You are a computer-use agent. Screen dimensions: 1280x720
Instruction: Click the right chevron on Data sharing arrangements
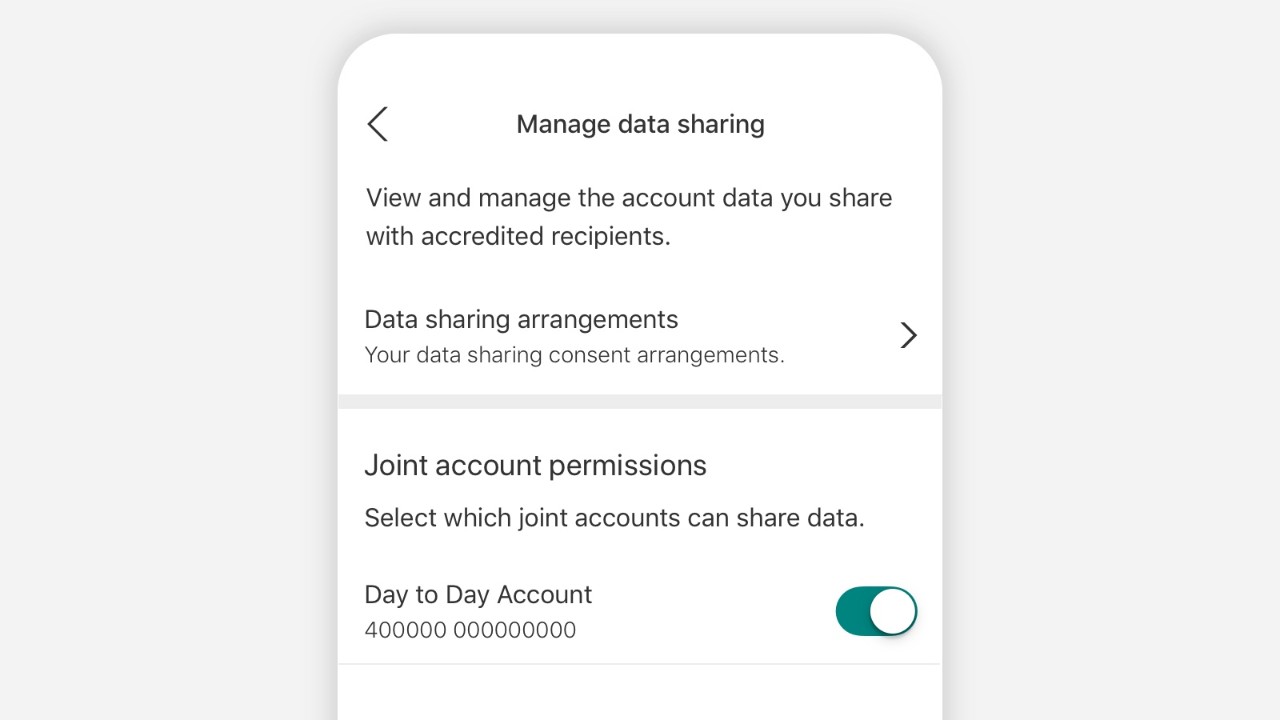coord(908,335)
